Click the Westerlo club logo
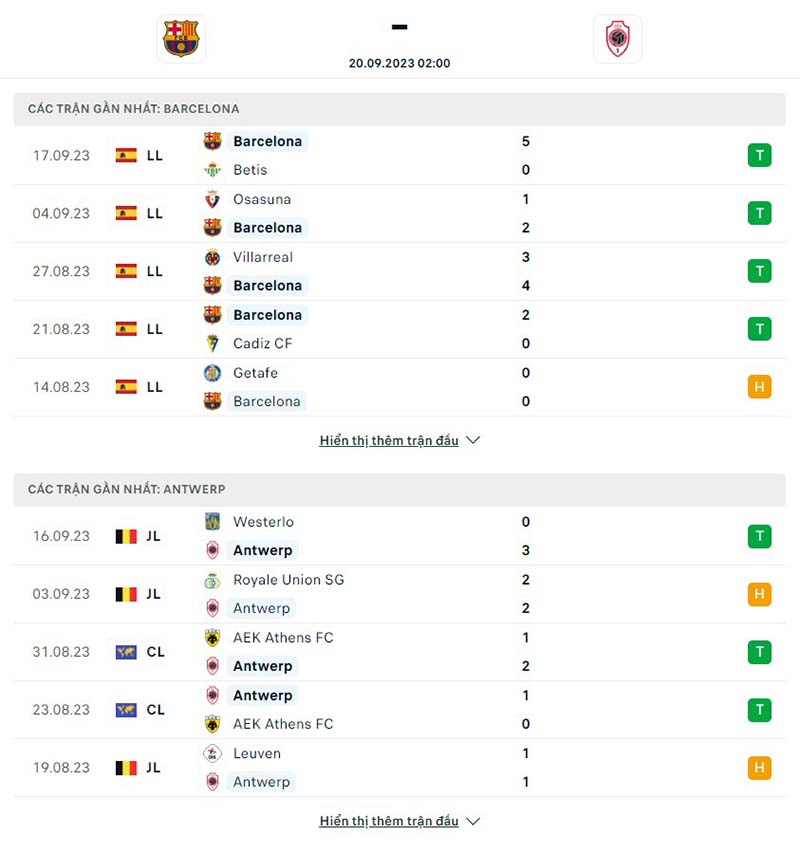The image size is (800, 854). [x=212, y=522]
